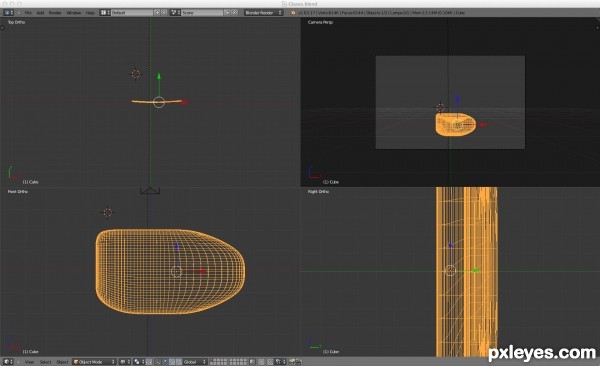Click the Right Ortho view label
Screen dimensions: 600x366
[x=318, y=191]
